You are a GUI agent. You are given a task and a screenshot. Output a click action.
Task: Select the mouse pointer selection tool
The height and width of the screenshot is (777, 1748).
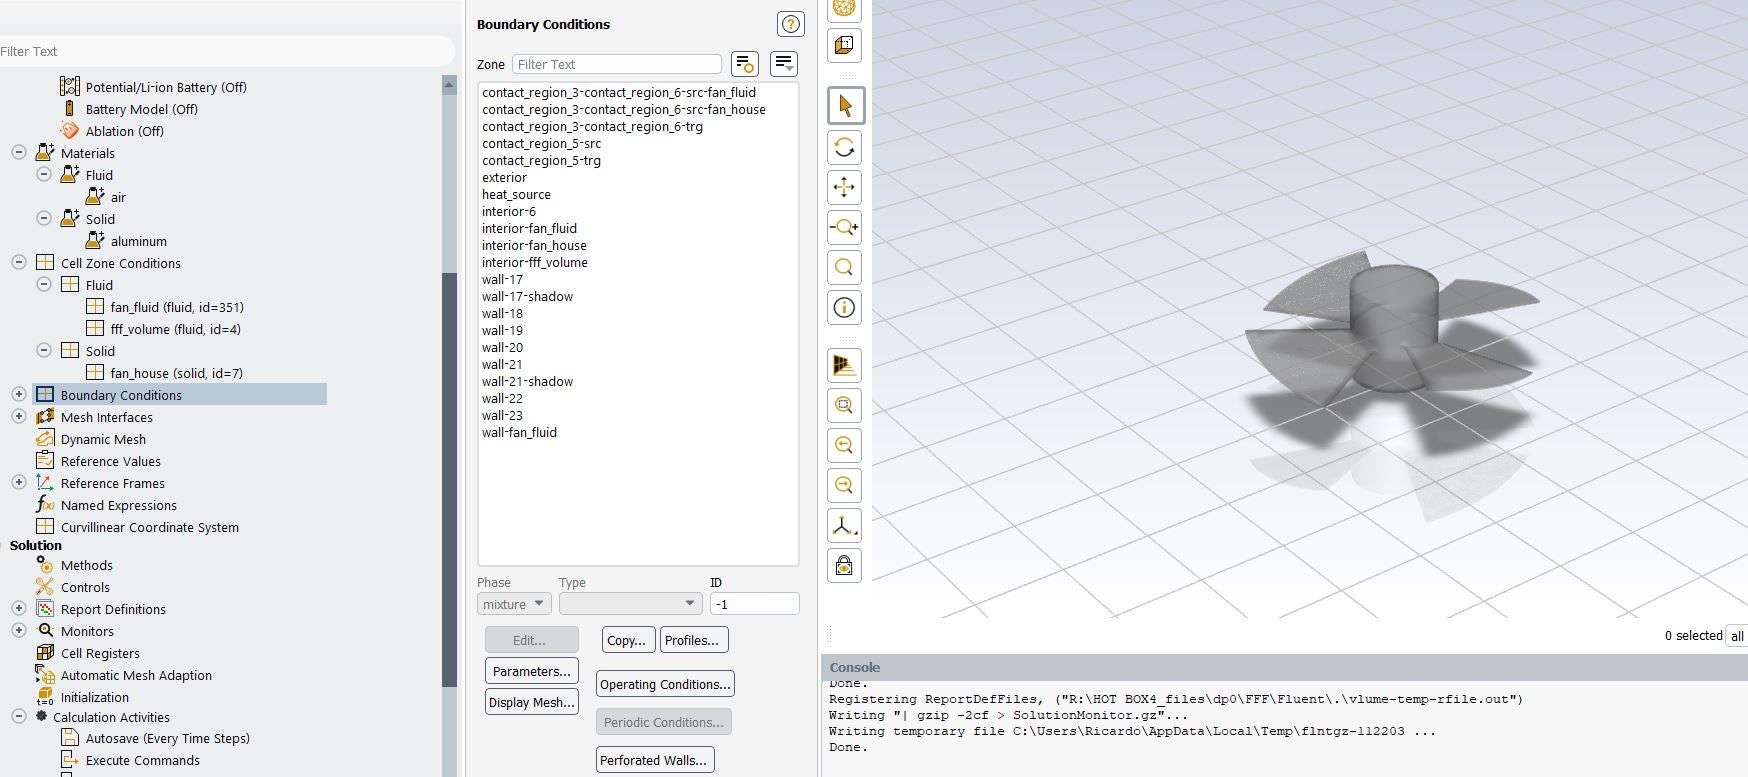click(845, 106)
